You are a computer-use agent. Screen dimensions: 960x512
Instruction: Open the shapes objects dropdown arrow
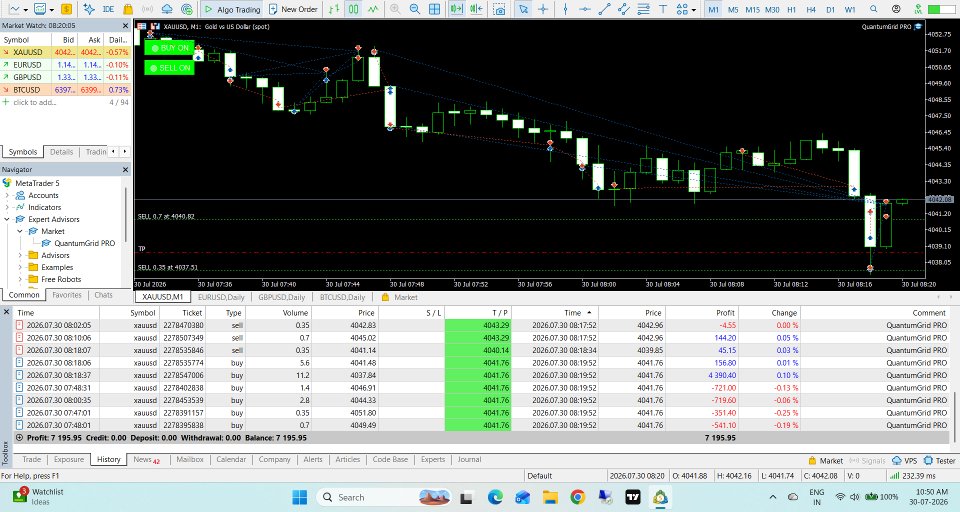click(694, 9)
